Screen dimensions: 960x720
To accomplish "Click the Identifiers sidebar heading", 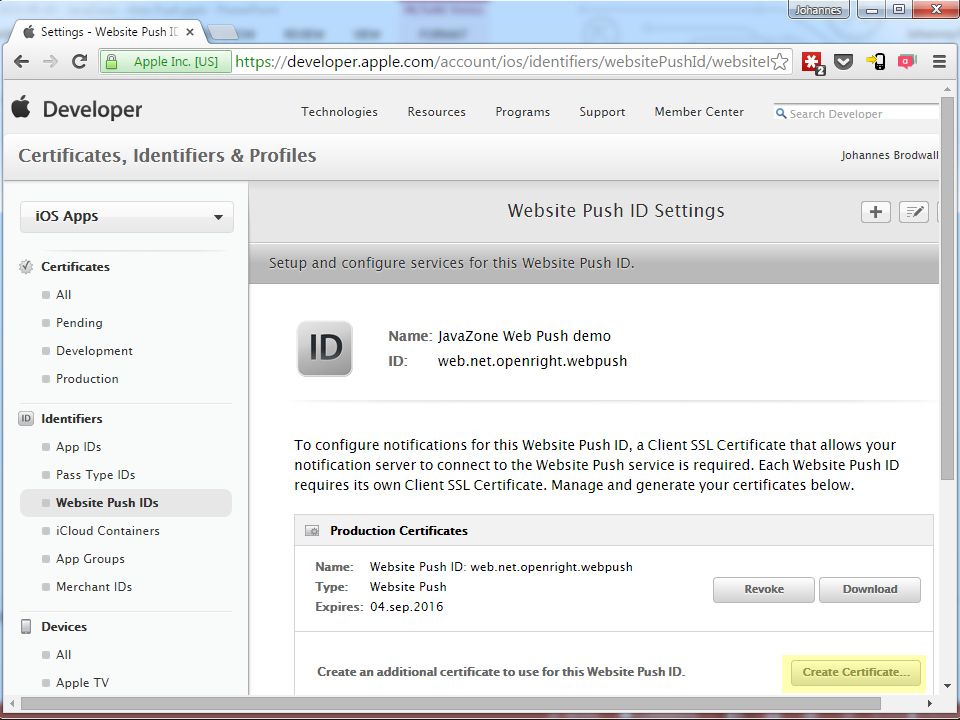I will click(x=72, y=419).
